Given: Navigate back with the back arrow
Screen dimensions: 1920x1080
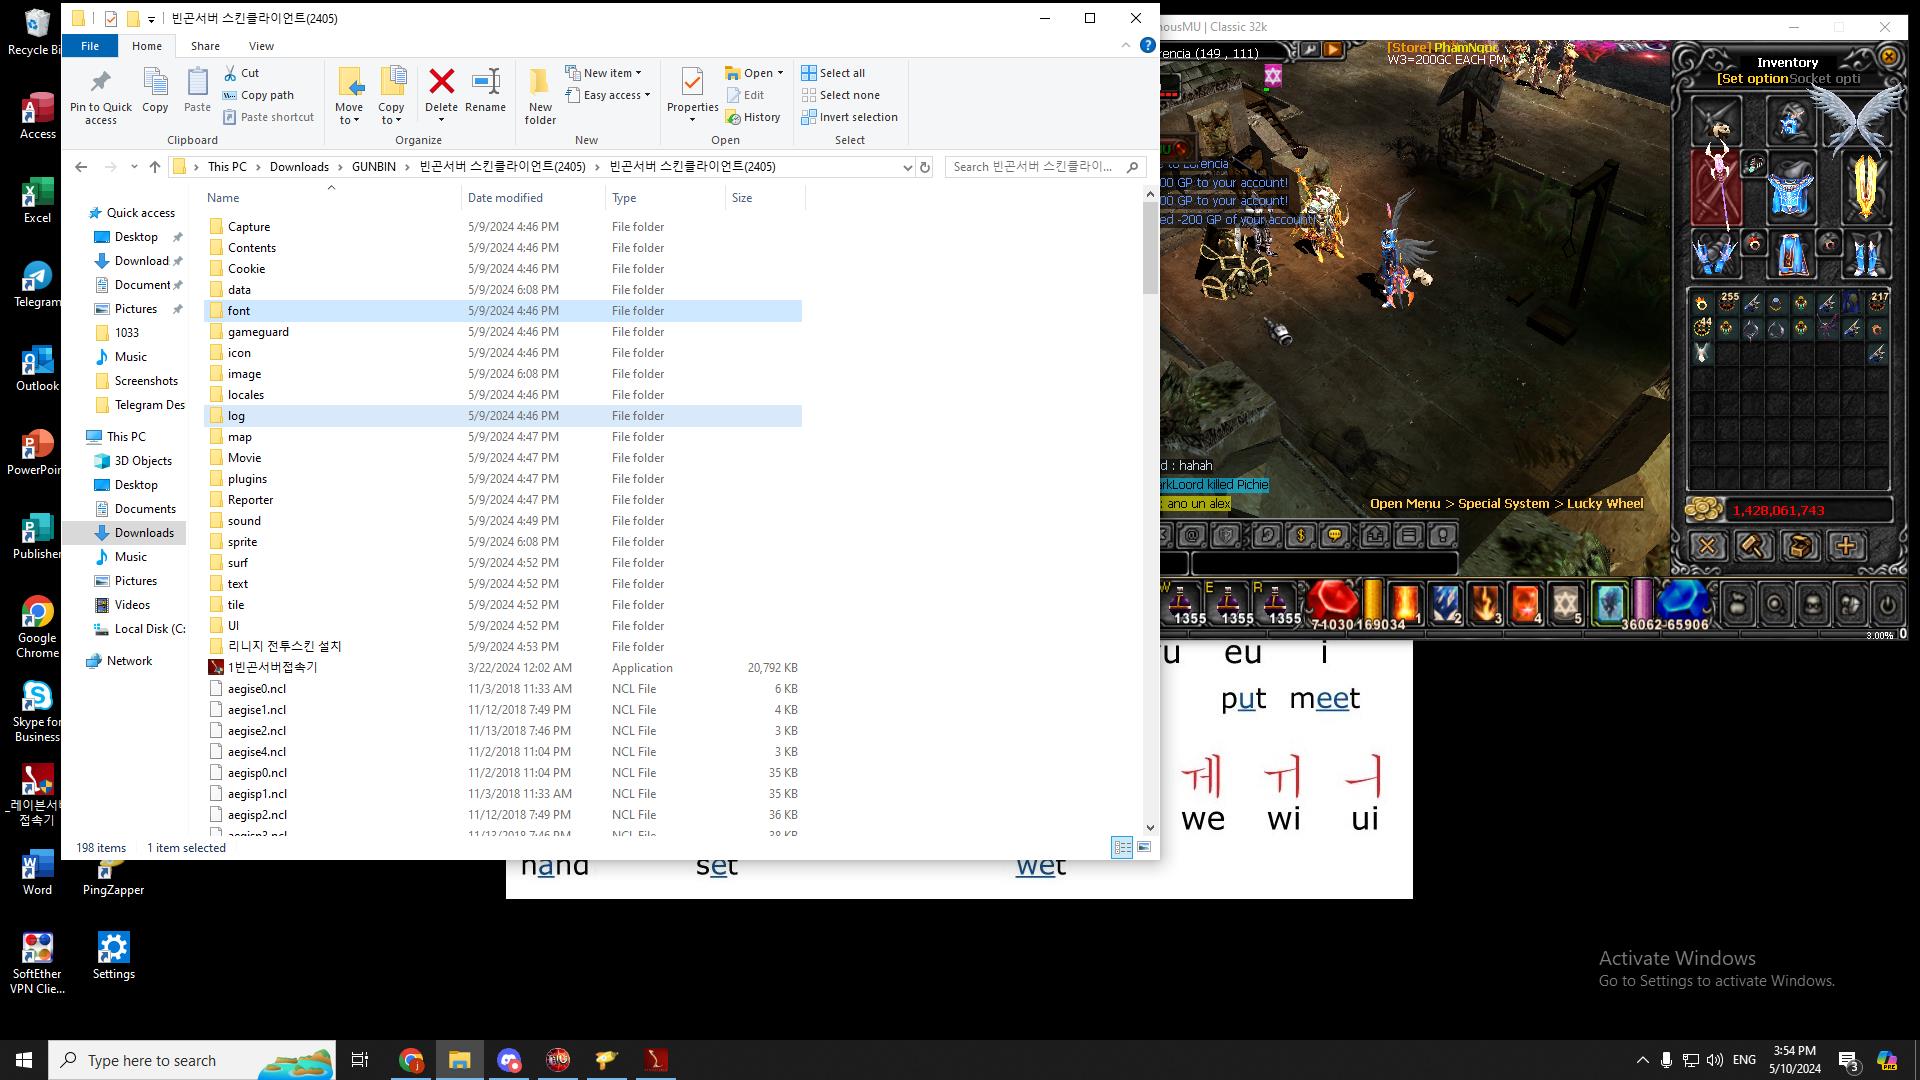Looking at the screenshot, I should [81, 167].
